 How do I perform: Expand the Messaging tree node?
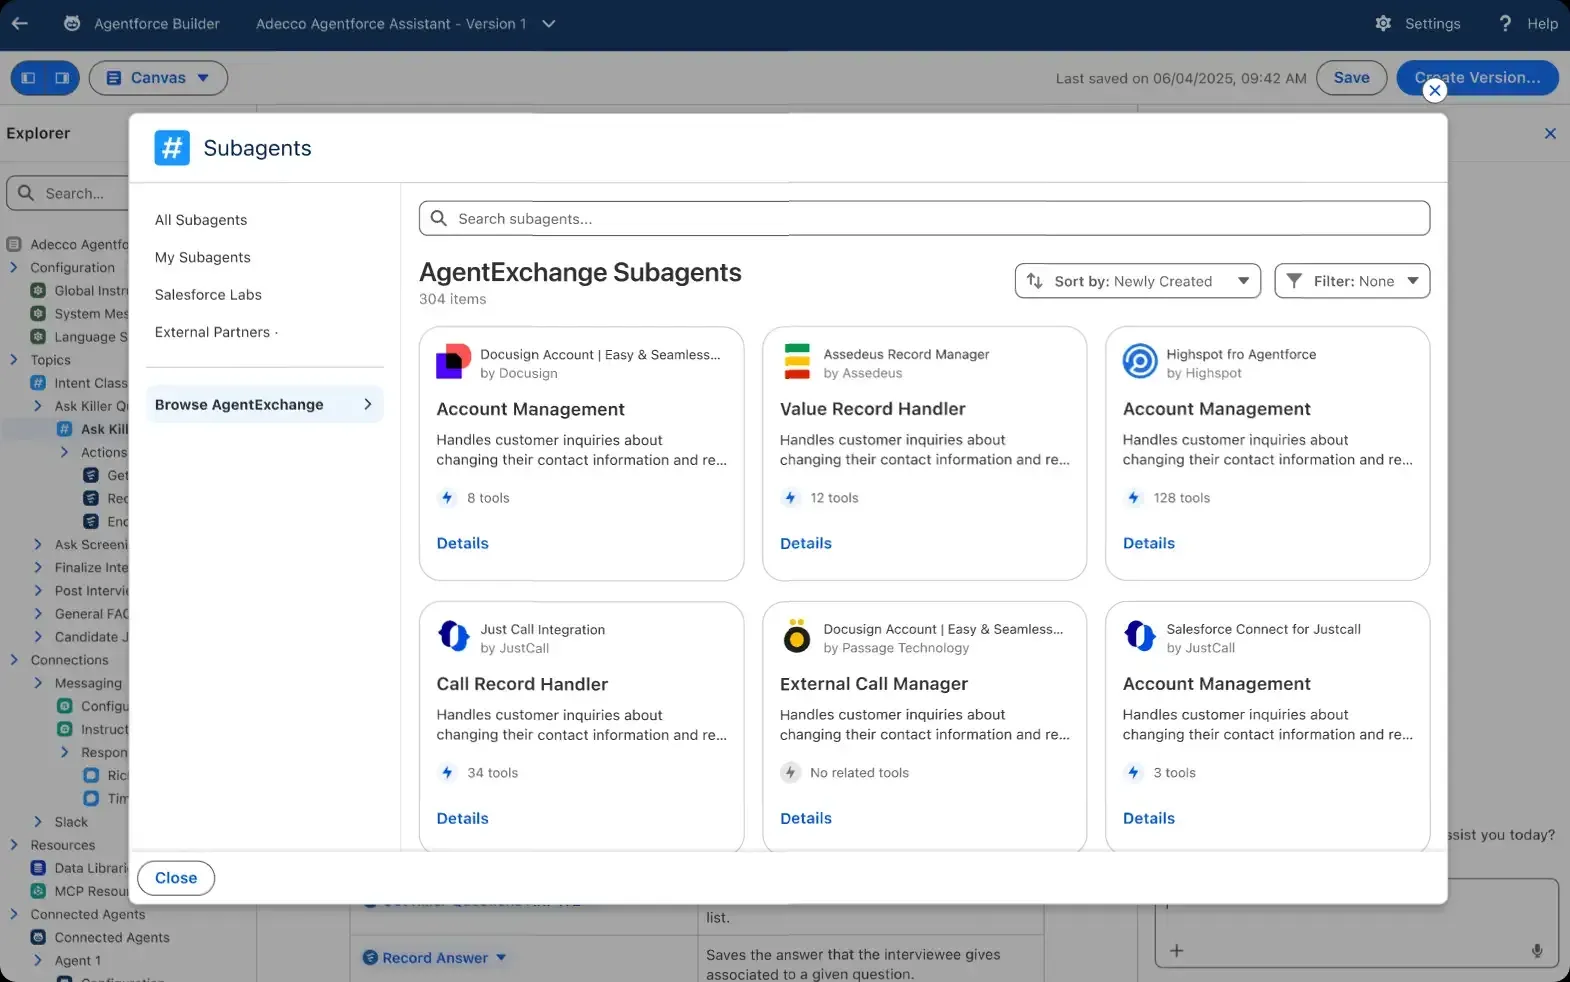pos(38,683)
